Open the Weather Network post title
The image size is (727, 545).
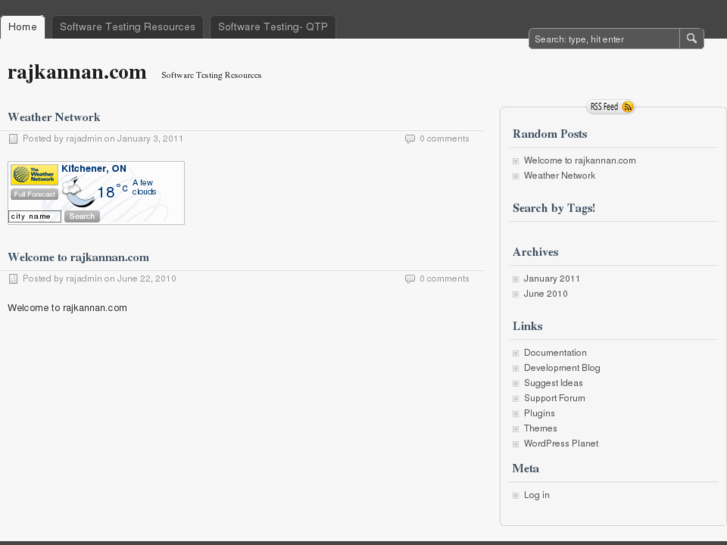coord(54,117)
